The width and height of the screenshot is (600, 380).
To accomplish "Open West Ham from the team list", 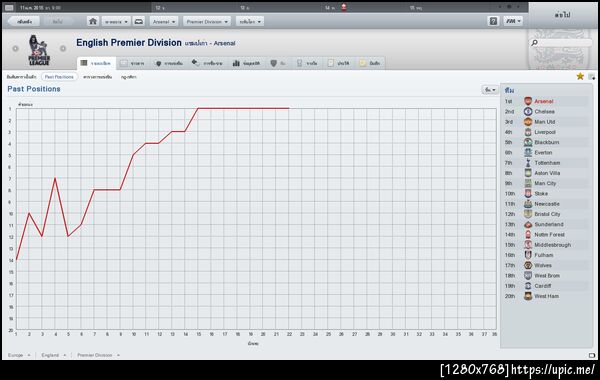I will [546, 296].
